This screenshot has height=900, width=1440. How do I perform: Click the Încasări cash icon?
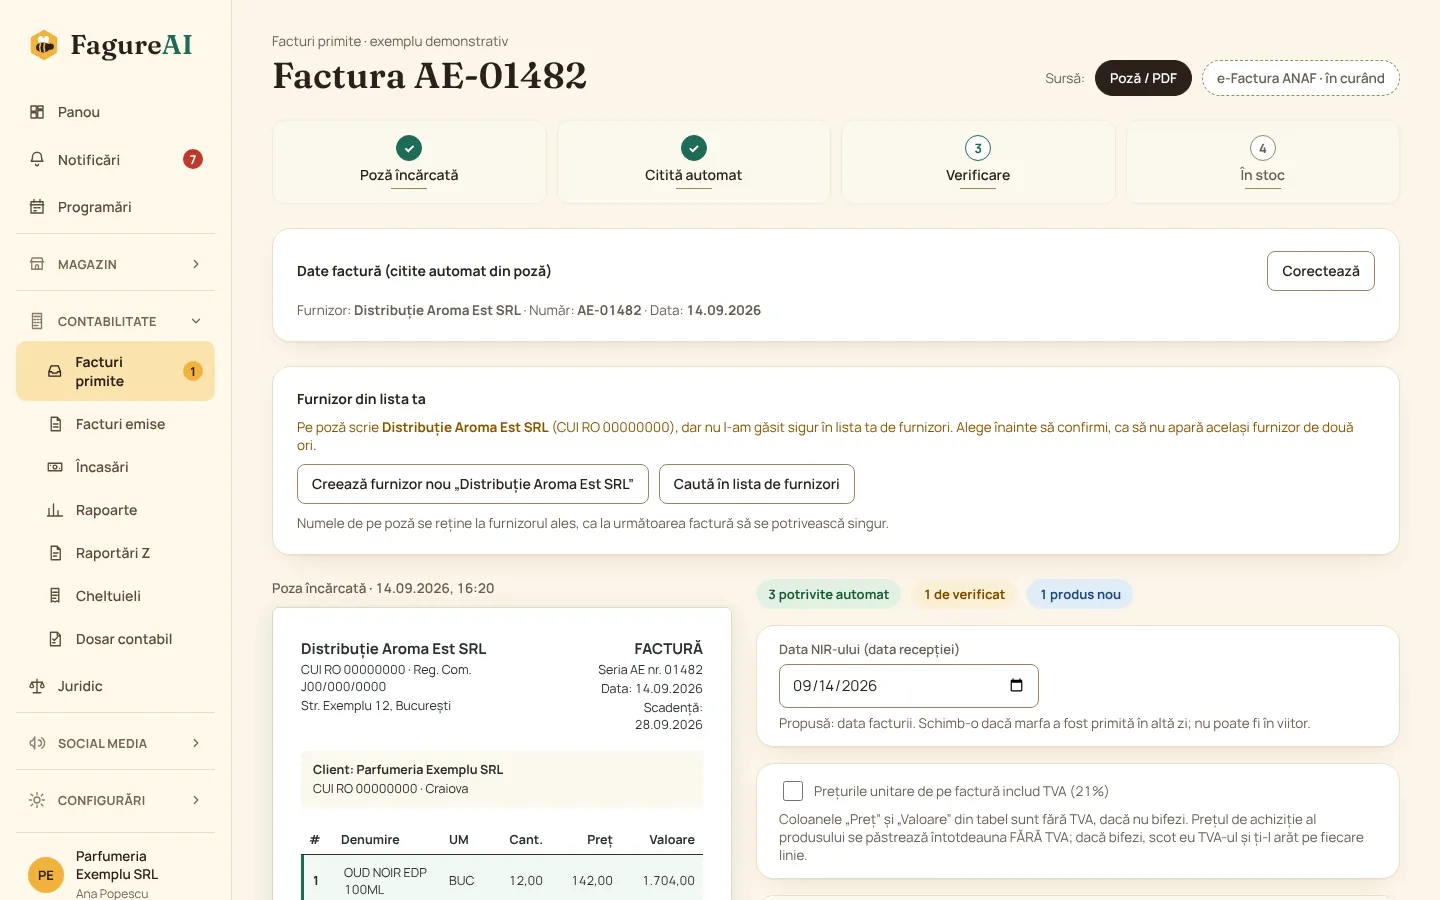tap(55, 467)
